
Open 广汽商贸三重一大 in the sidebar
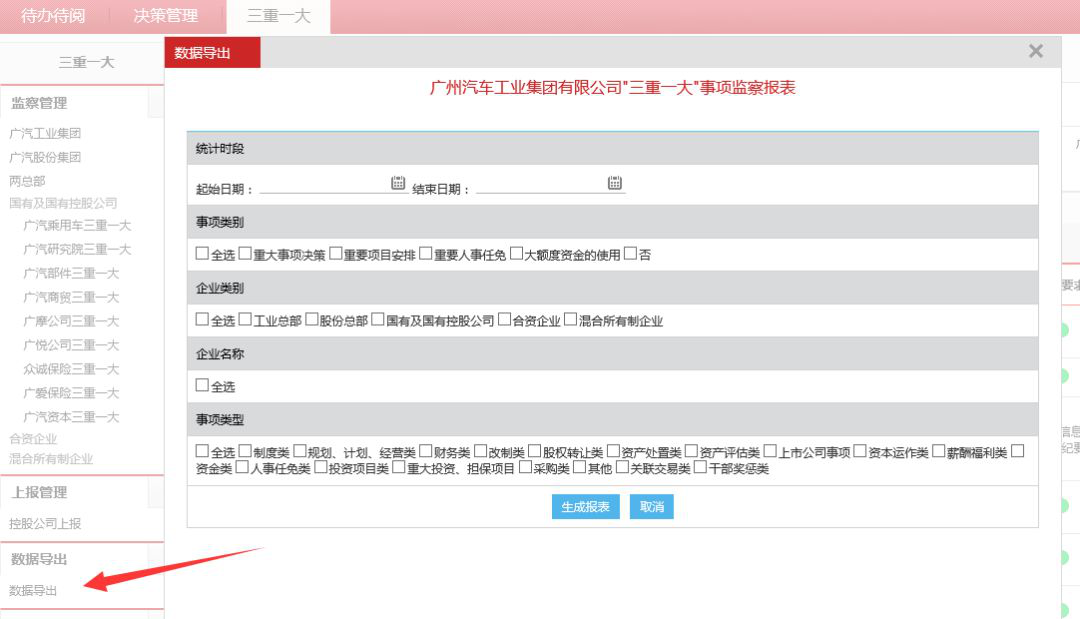tap(71, 297)
